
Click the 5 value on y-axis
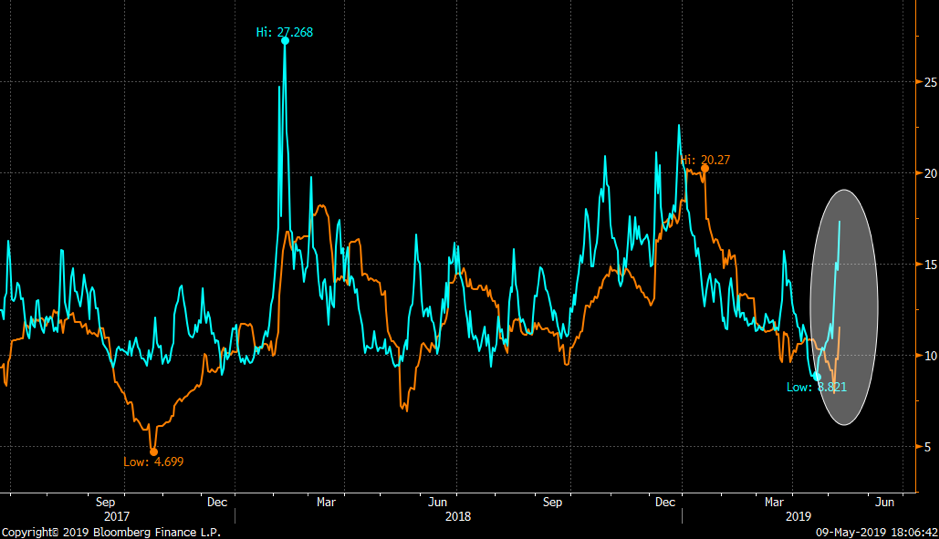[x=928, y=447]
